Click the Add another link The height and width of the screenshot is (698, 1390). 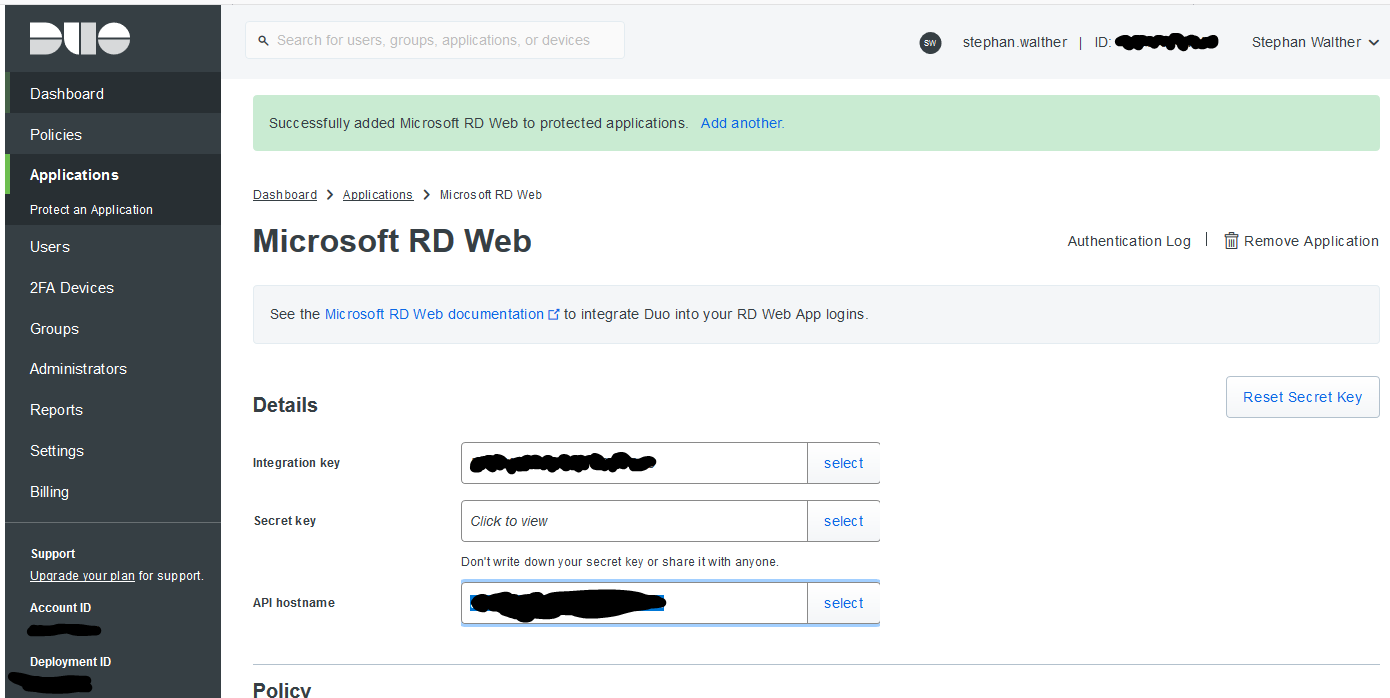742,123
